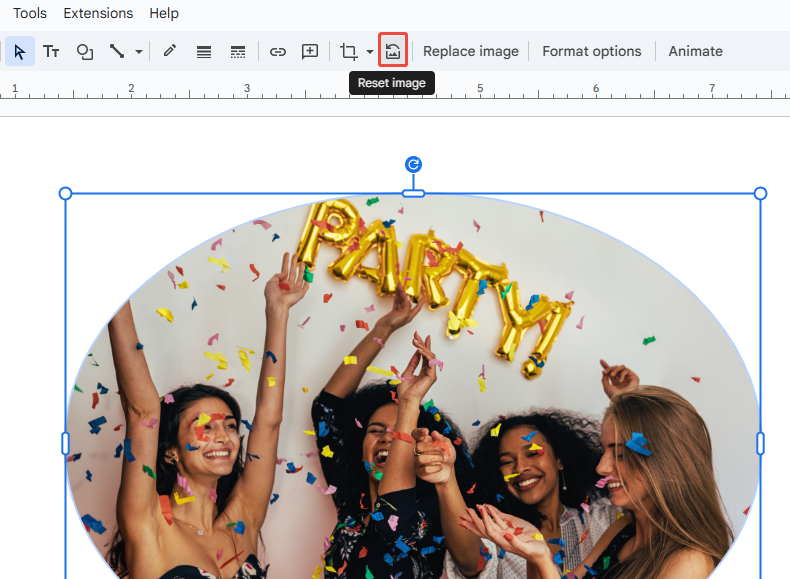Click the Animate button

[x=695, y=51]
